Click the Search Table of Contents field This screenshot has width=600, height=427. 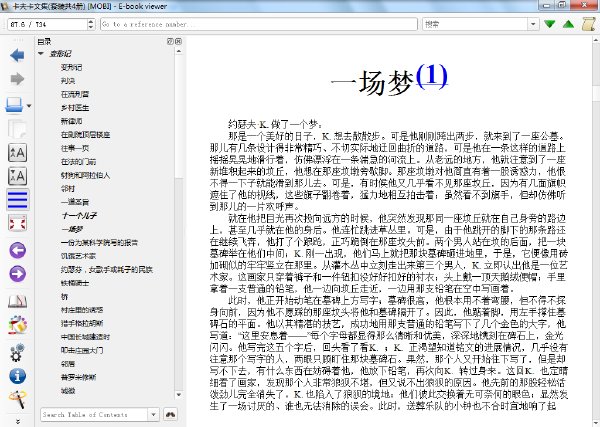coord(94,414)
